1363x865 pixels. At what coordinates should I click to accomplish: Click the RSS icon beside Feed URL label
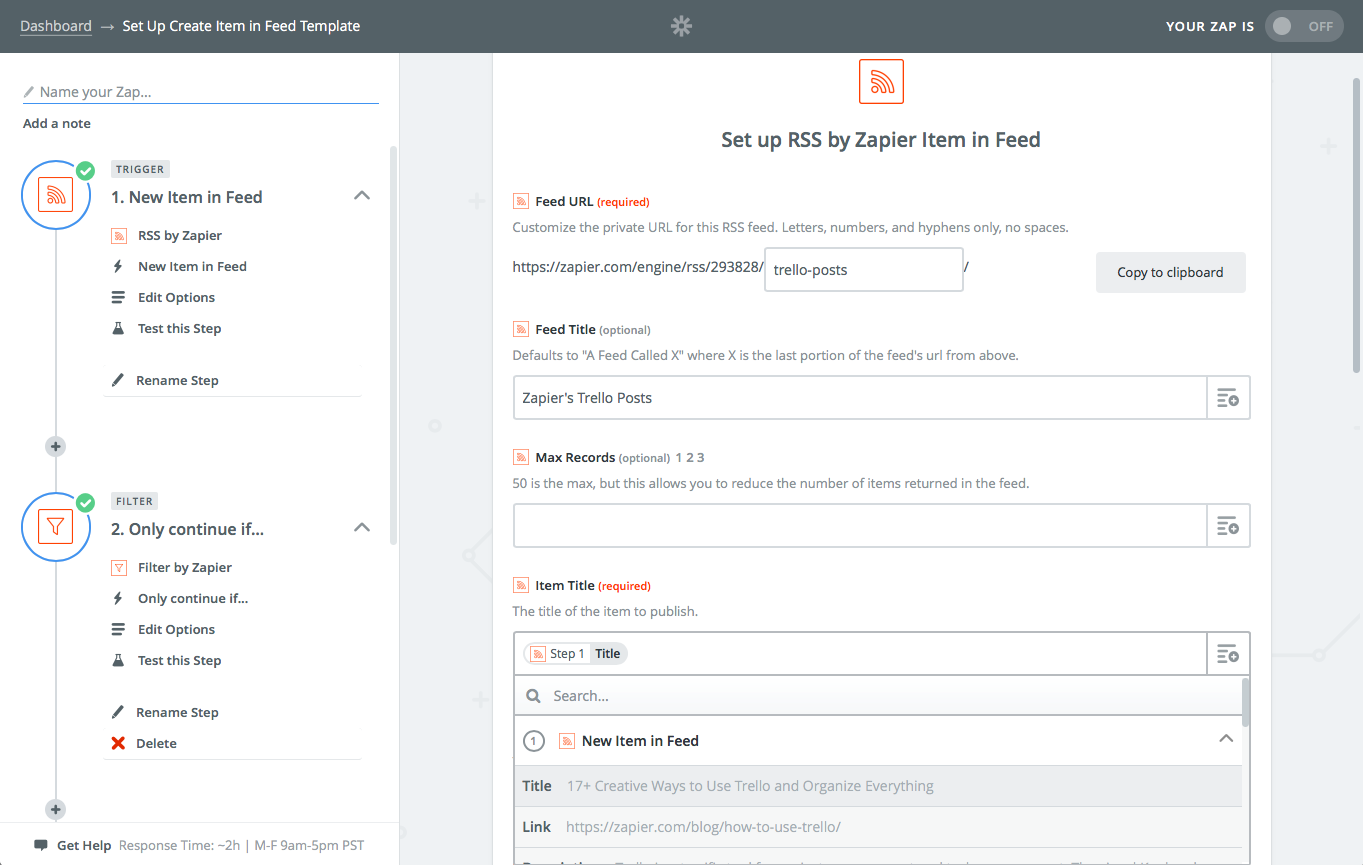(x=520, y=201)
